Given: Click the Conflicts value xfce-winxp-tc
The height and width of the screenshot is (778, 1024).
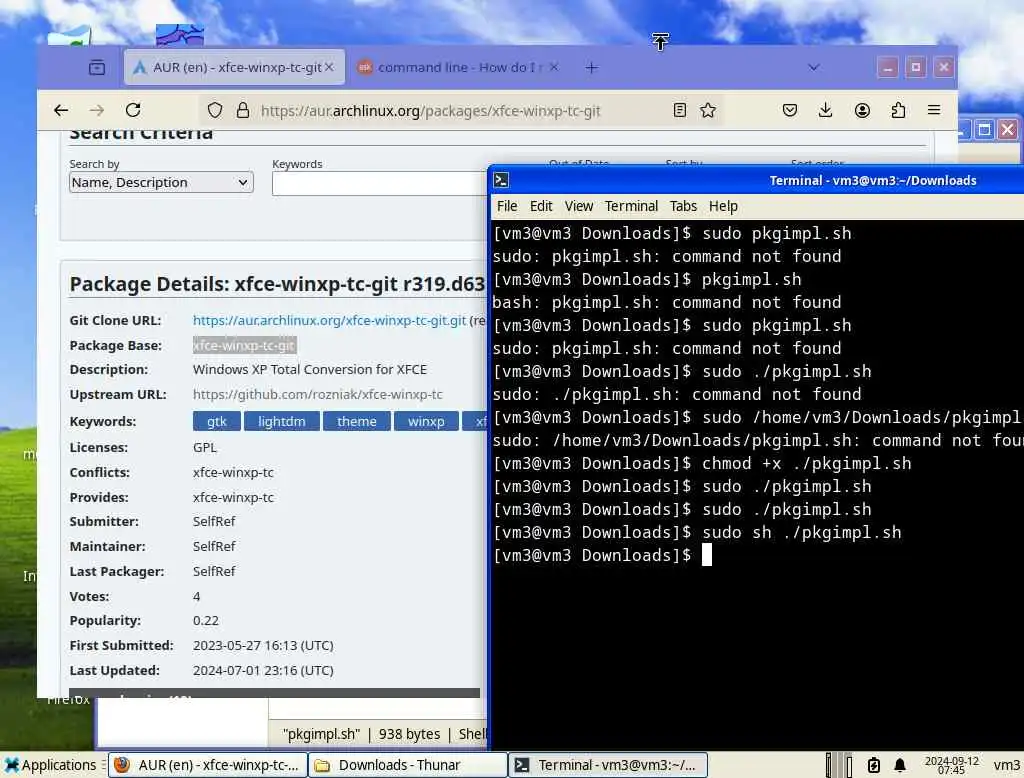Looking at the screenshot, I should [233, 472].
